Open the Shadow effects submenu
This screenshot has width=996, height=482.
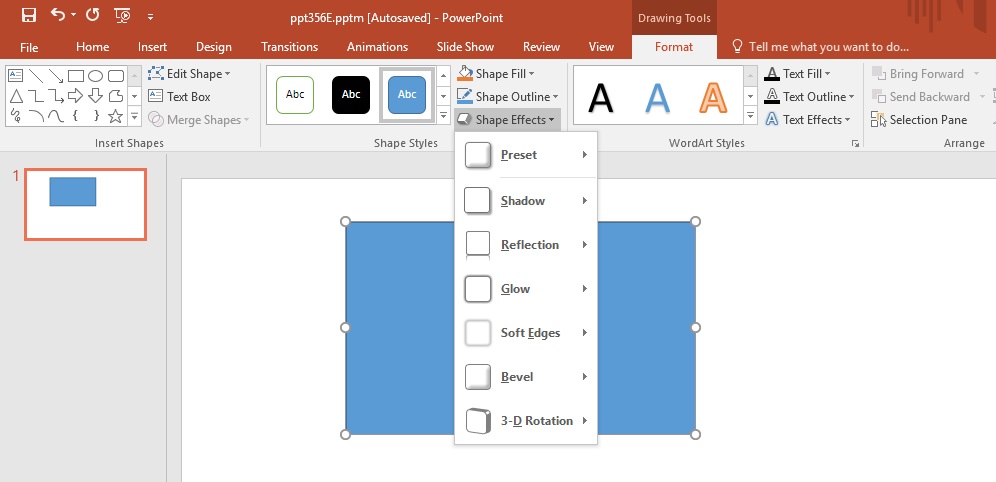(x=526, y=201)
